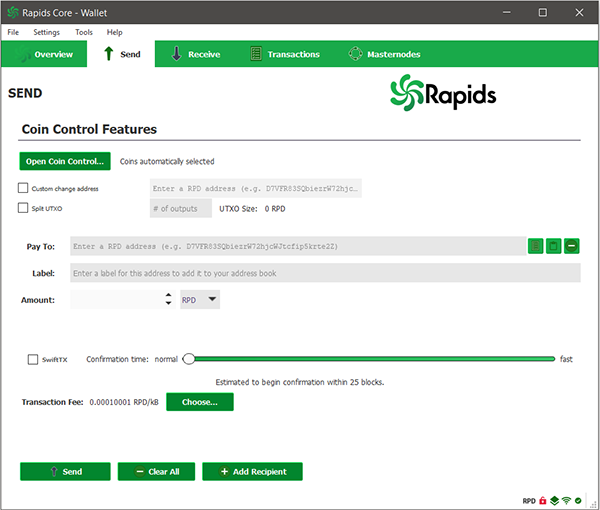This screenshot has width=600, height=510.
Task: Click the Rapids brand logo image
Action: click(443, 93)
